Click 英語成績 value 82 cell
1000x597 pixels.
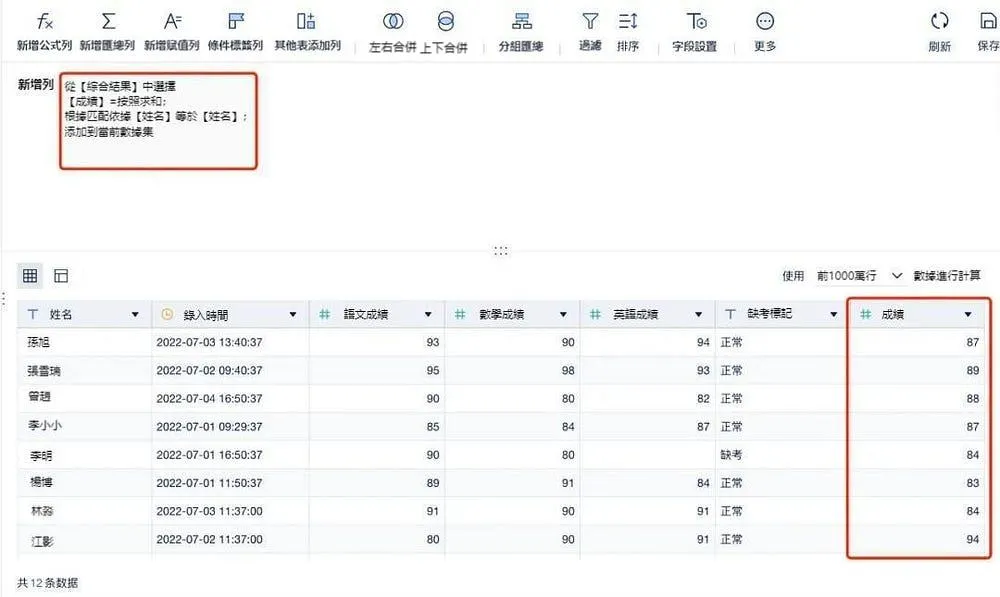[647, 399]
